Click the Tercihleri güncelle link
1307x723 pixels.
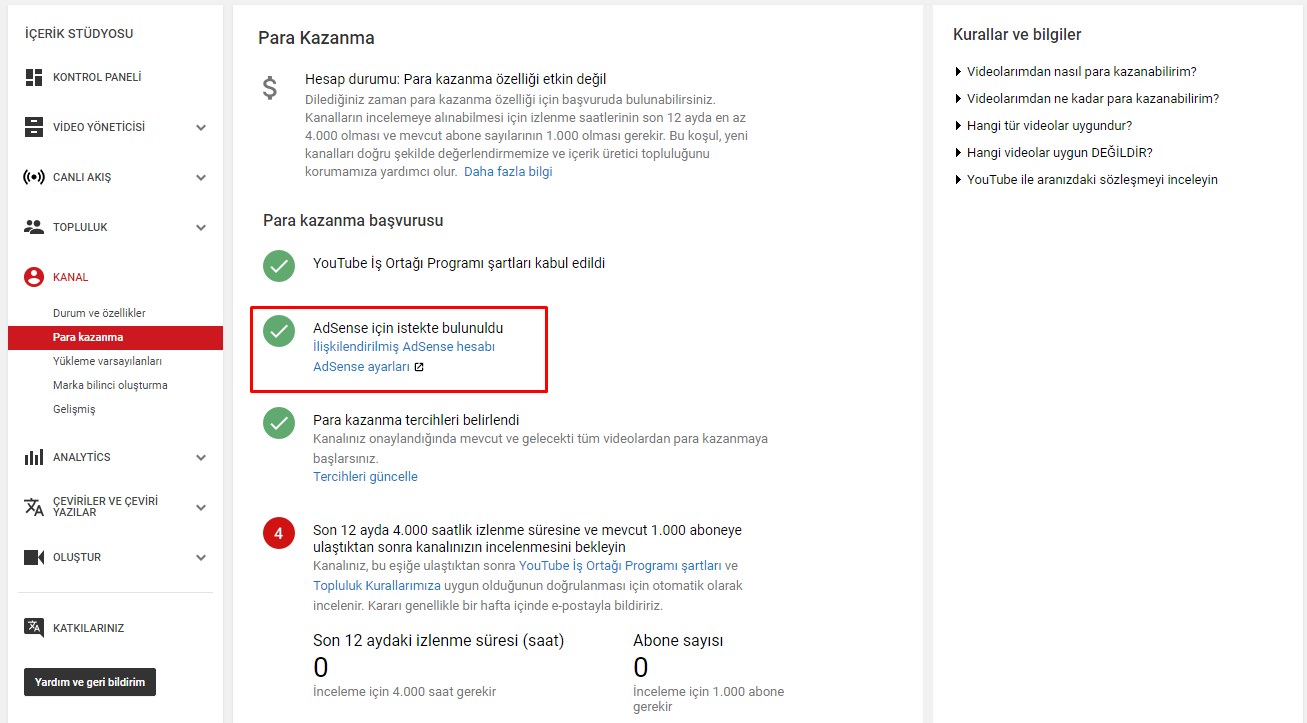click(365, 477)
